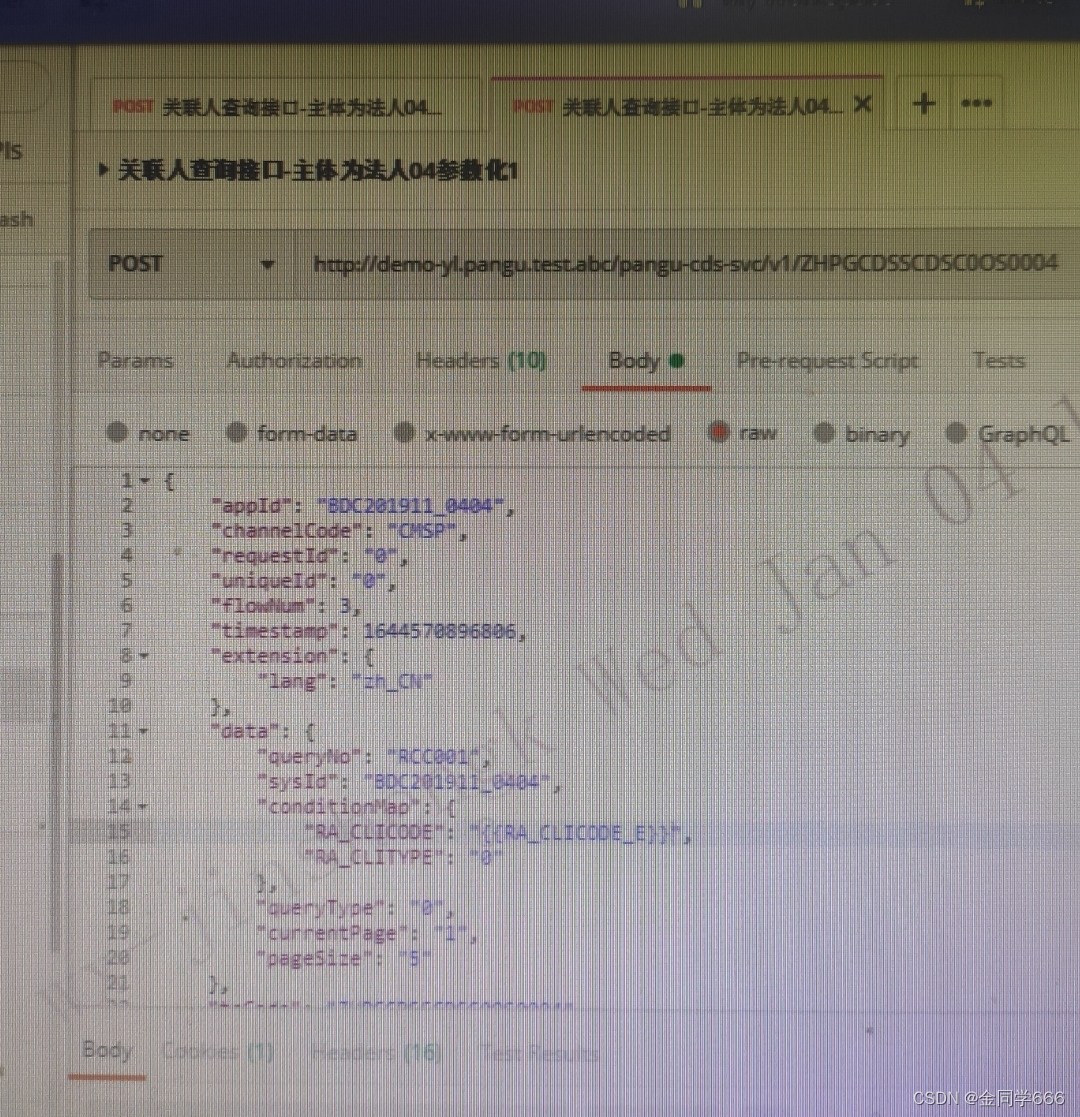Click the "sysId" line in data object
1080x1117 pixels.
408,781
